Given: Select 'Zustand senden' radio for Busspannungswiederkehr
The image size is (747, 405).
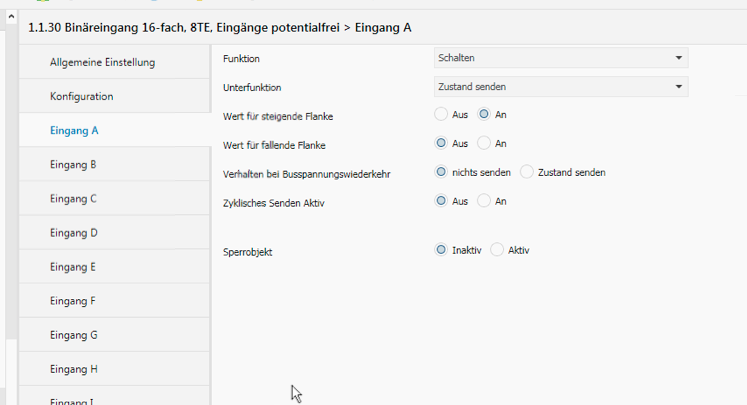Looking at the screenshot, I should [527, 172].
